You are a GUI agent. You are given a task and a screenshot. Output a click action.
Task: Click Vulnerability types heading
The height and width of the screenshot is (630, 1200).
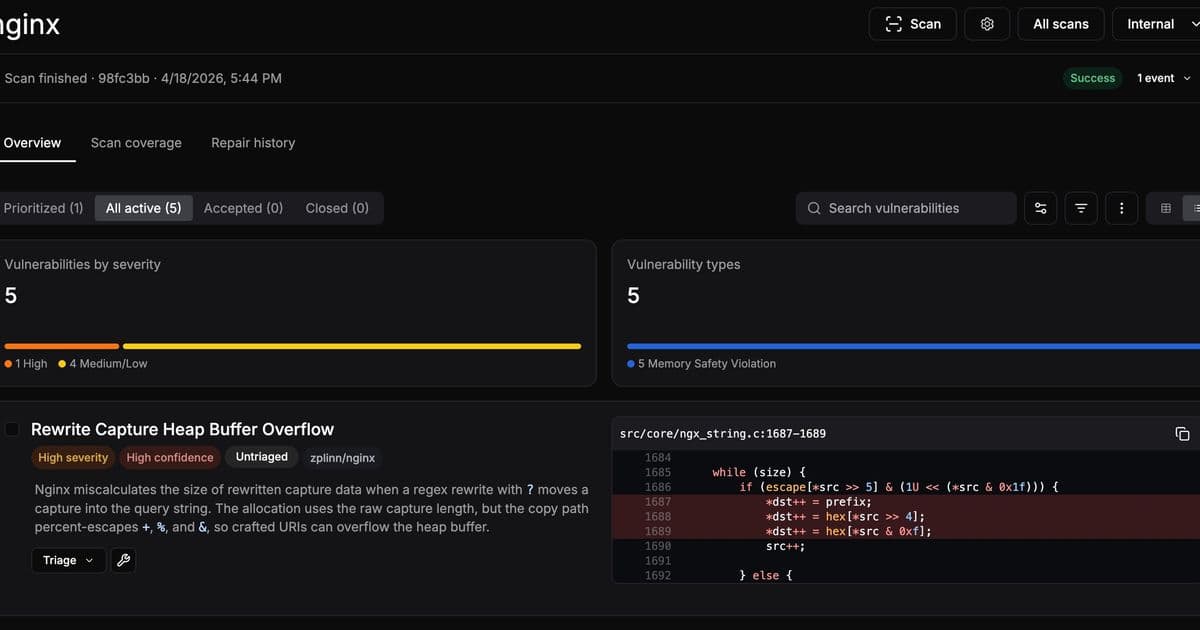[684, 265]
